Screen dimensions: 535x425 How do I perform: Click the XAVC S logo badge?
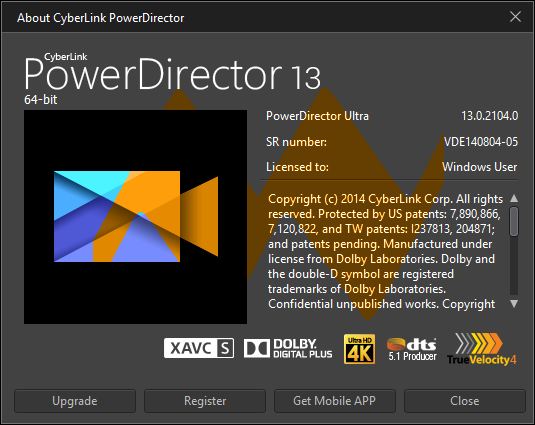tap(199, 348)
